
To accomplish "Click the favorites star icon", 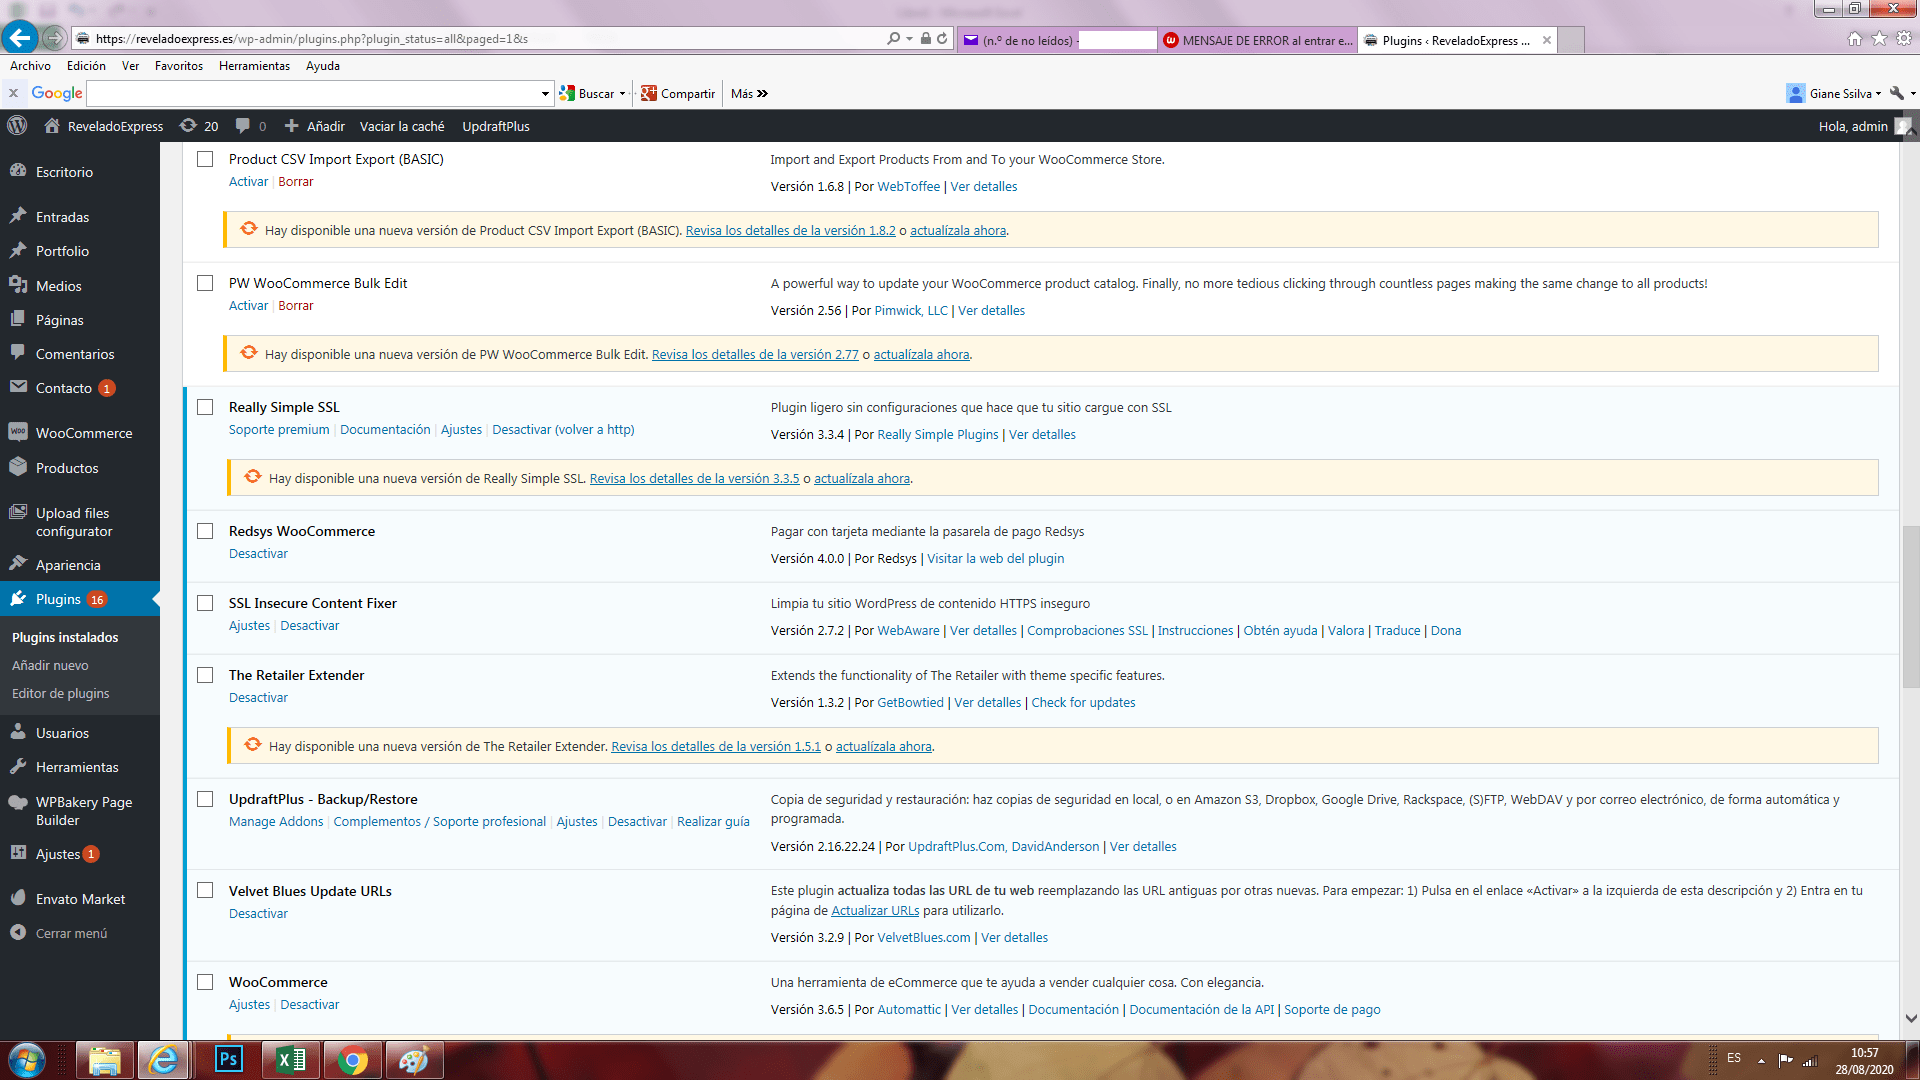I will click(x=1879, y=39).
